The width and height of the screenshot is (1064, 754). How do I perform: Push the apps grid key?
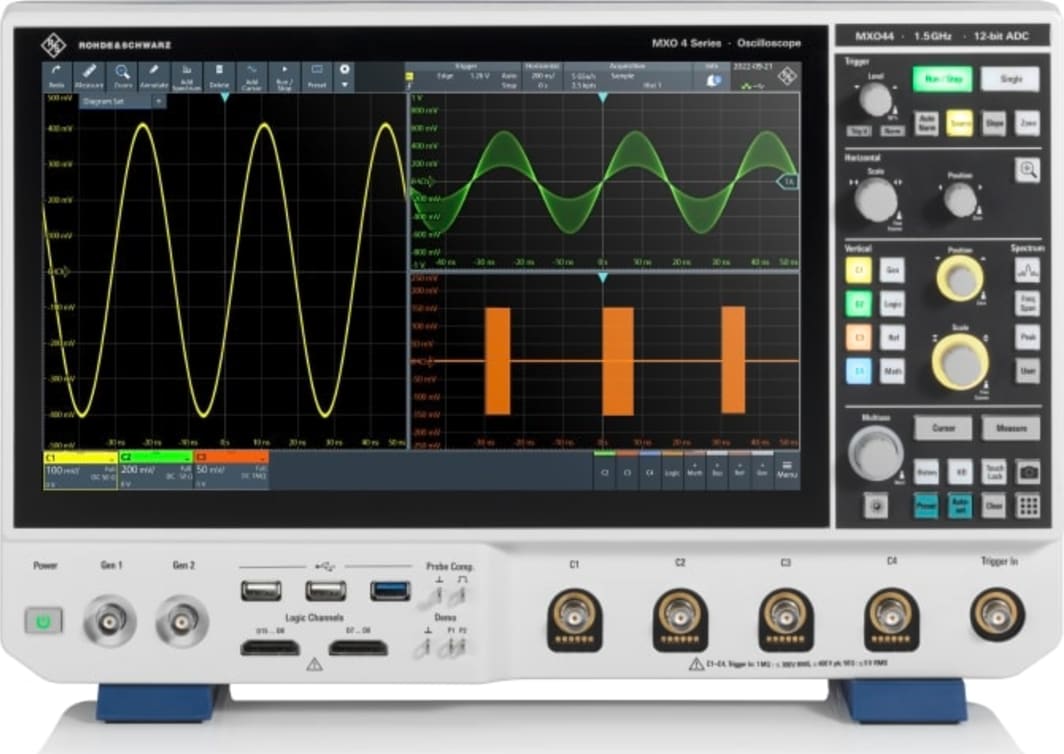(1027, 506)
